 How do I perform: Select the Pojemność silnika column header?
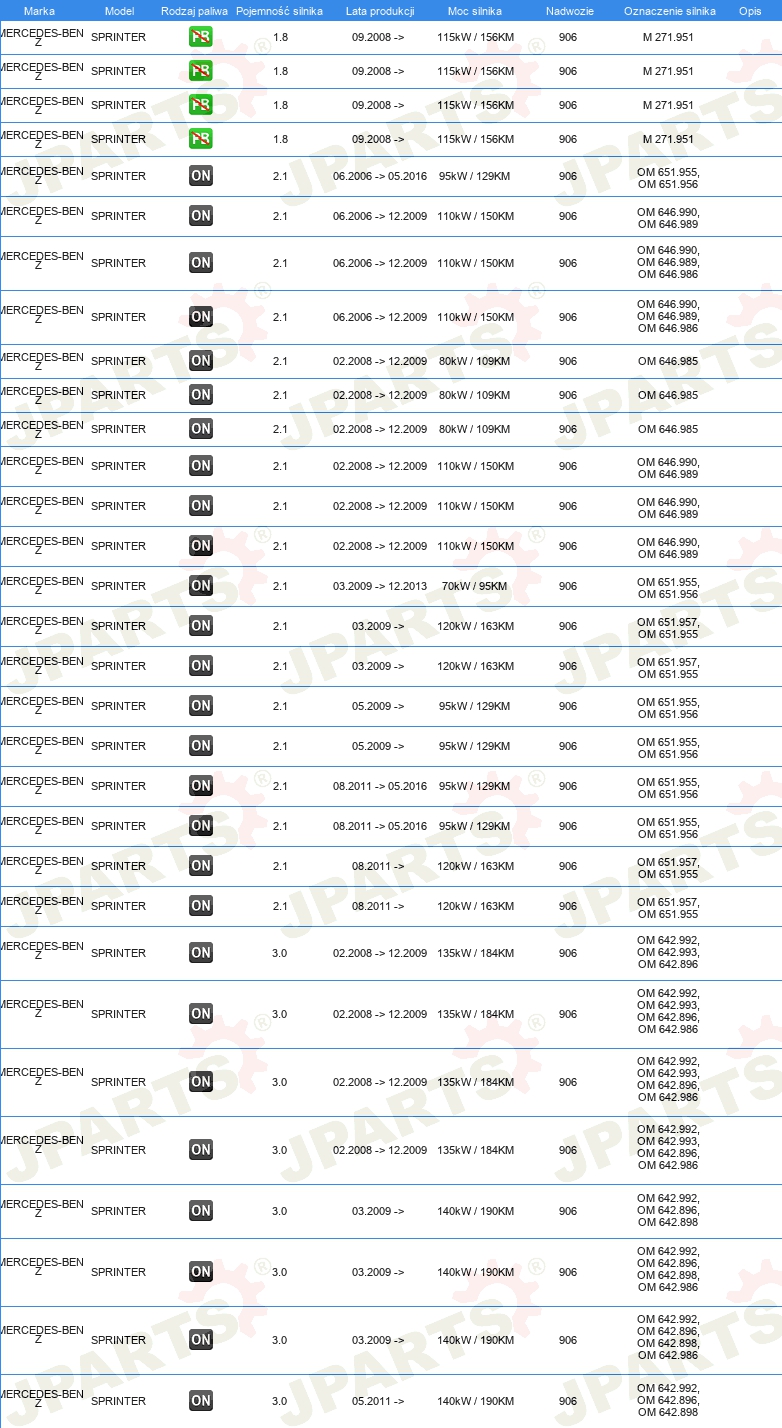pos(279,11)
